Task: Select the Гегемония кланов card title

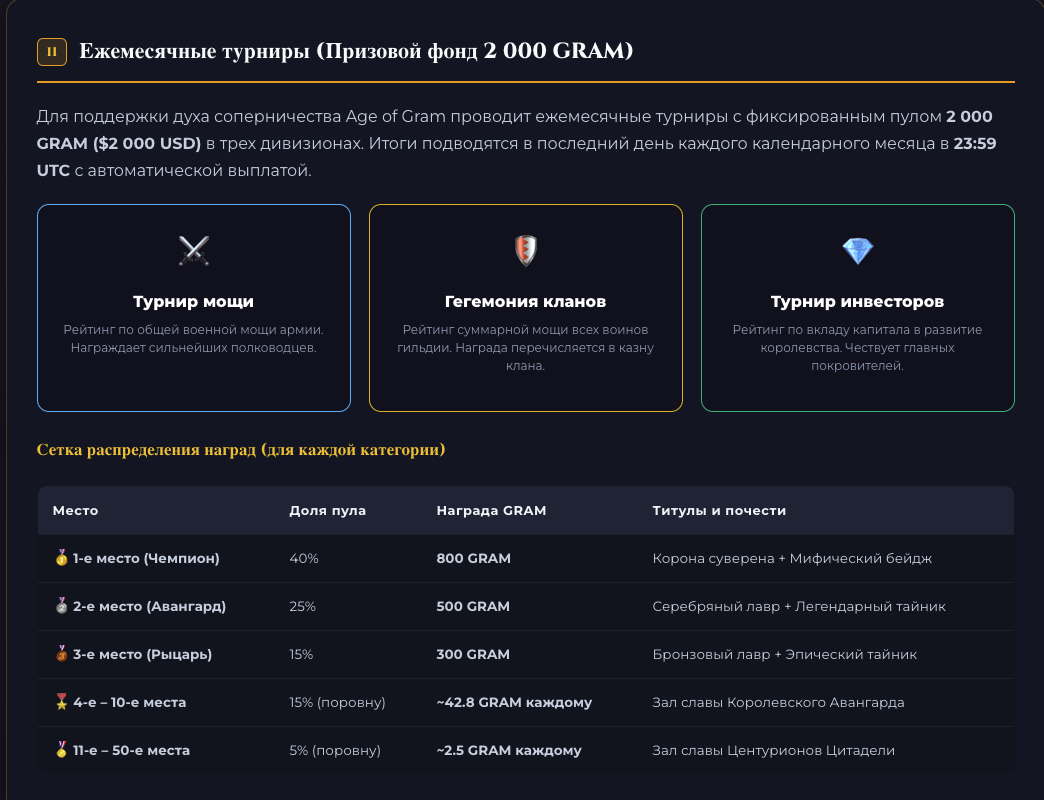Action: 526,301
